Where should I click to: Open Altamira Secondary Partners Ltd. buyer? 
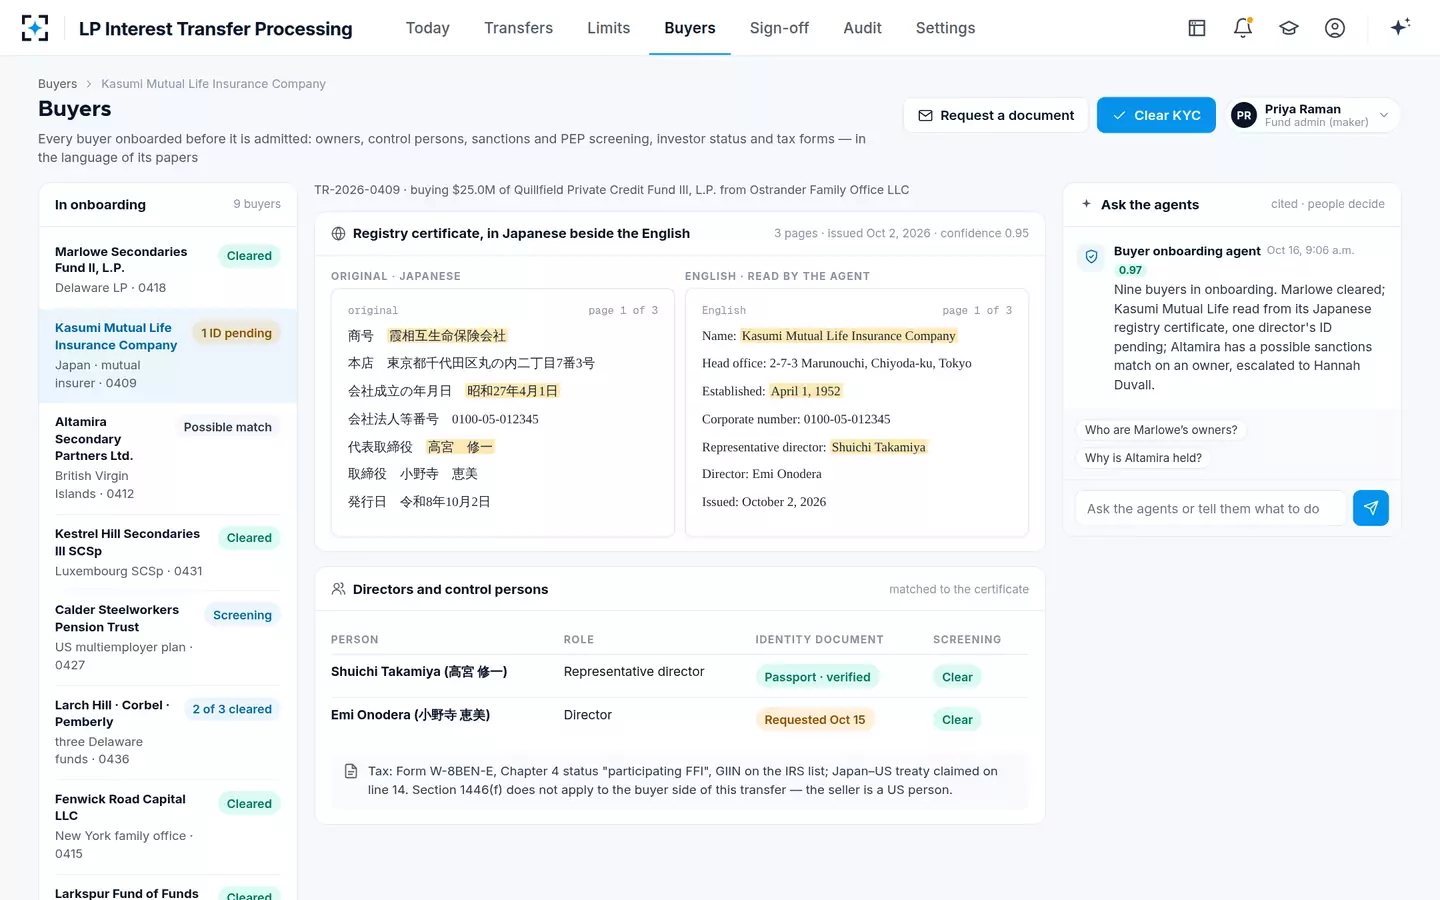(x=168, y=457)
